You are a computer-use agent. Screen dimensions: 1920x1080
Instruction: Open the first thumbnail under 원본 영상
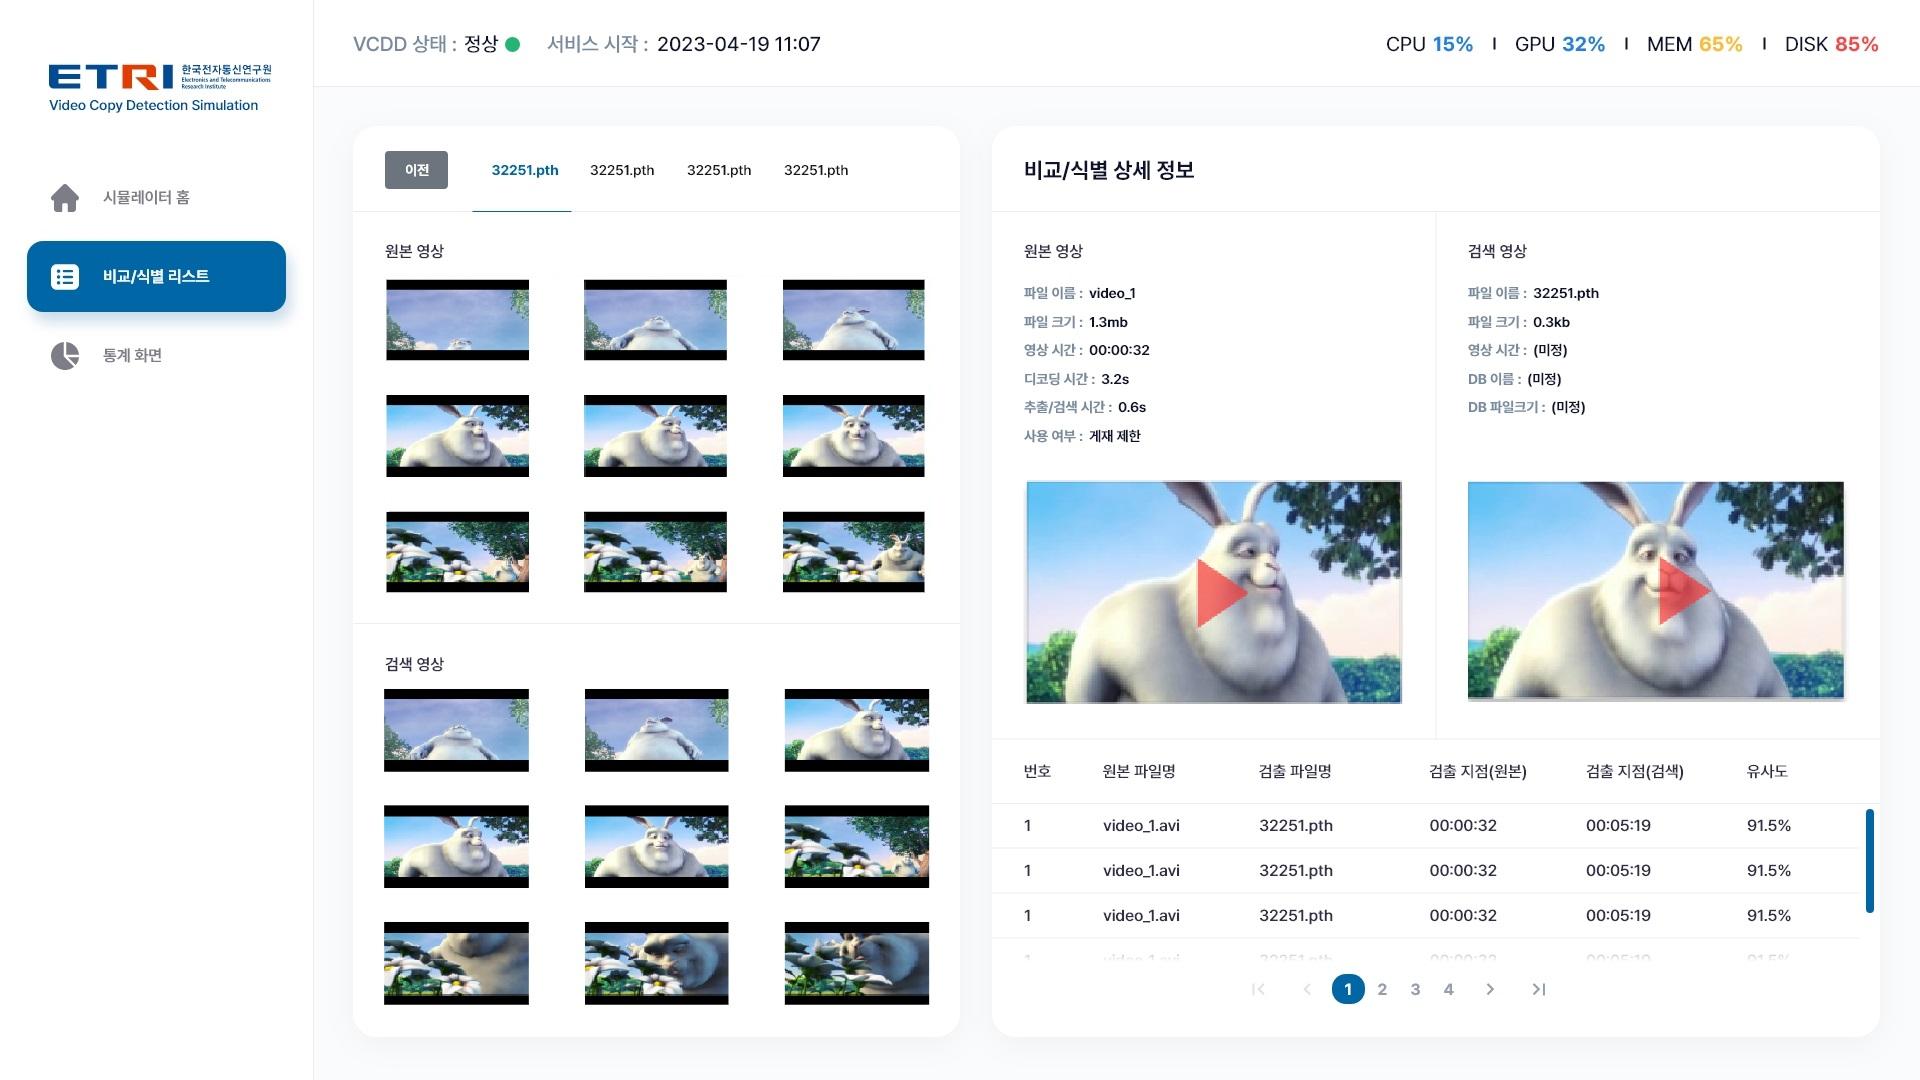point(456,320)
